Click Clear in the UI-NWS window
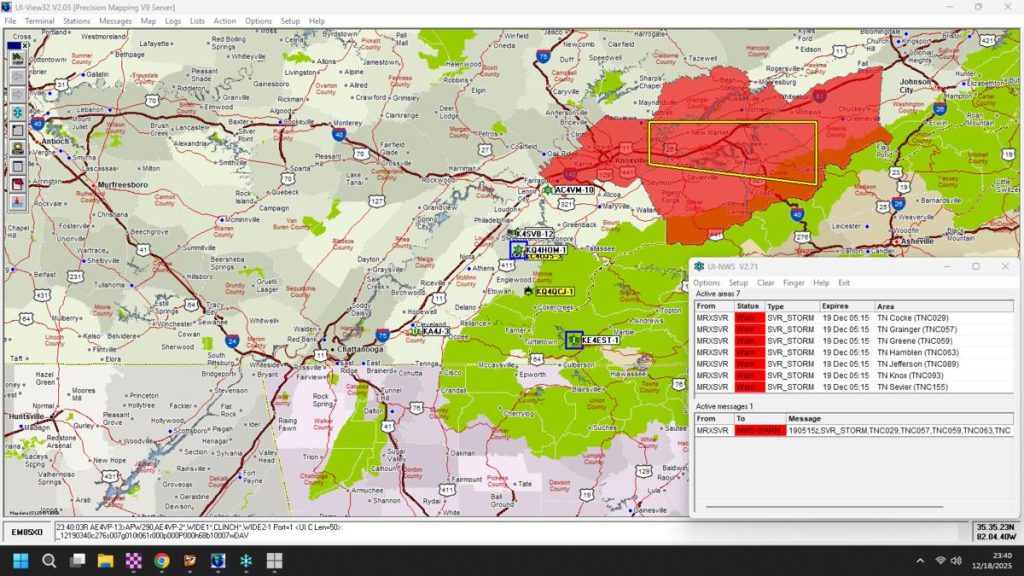This screenshot has width=1024, height=576. tap(765, 283)
